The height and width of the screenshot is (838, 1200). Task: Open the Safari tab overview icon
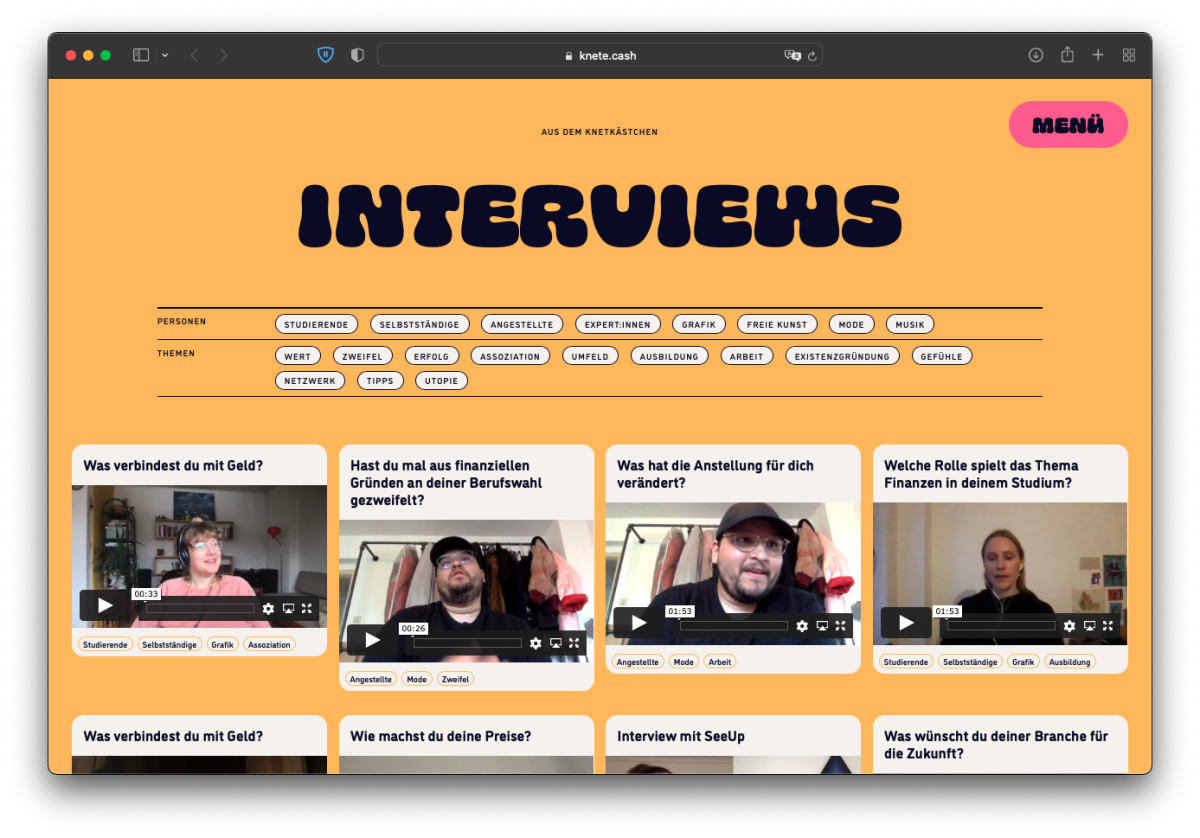1129,55
